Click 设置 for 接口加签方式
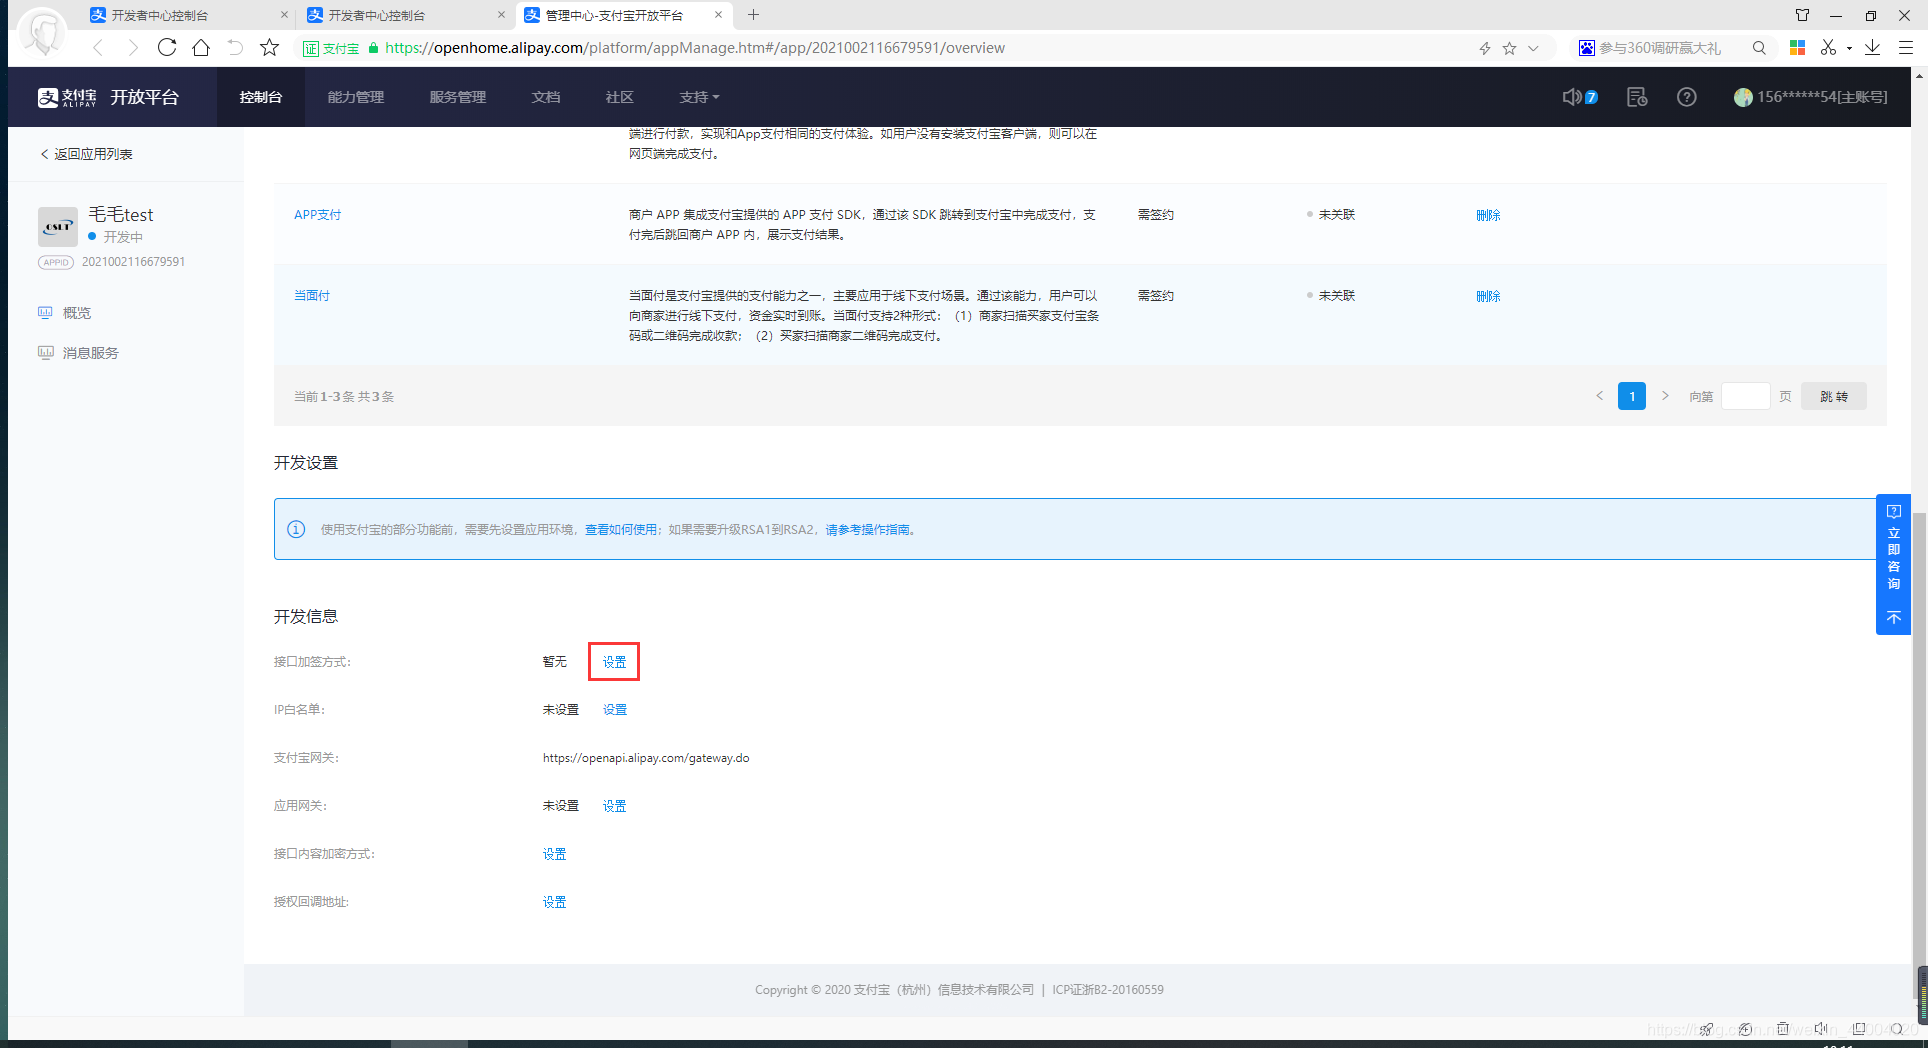This screenshot has height=1048, width=1928. click(614, 662)
